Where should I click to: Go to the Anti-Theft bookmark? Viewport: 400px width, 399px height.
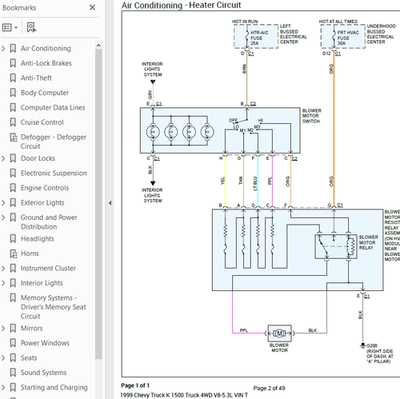click(x=36, y=78)
